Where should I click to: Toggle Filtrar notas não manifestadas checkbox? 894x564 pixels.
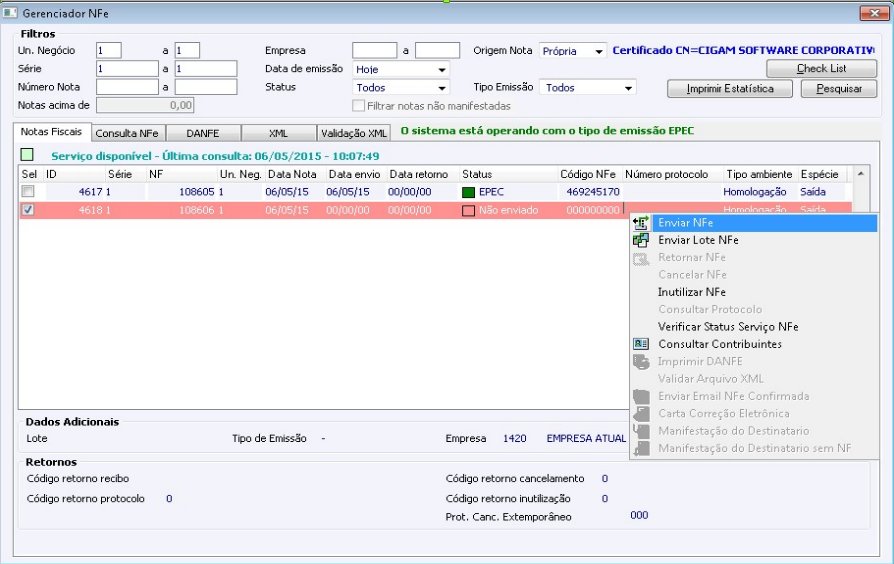(x=358, y=106)
